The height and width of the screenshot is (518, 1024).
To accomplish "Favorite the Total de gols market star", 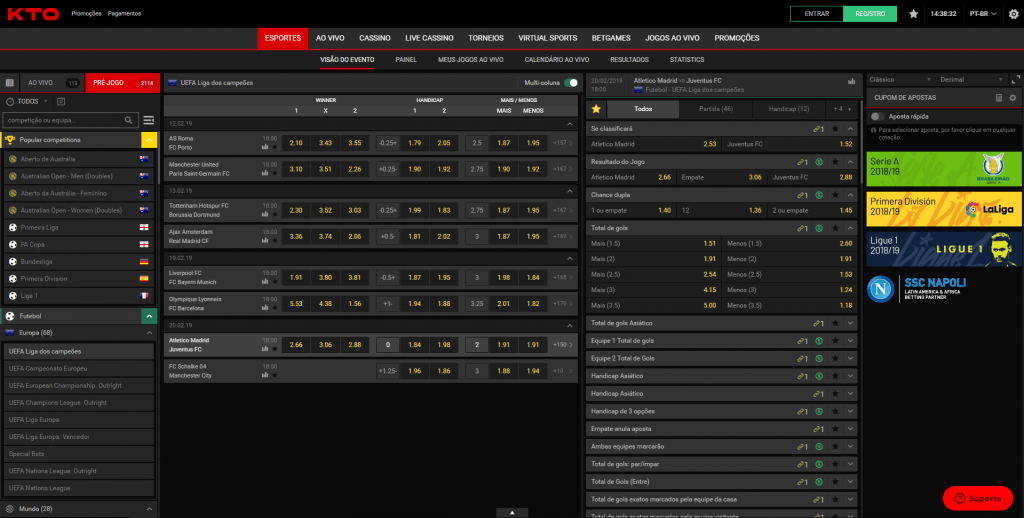I will click(x=835, y=228).
